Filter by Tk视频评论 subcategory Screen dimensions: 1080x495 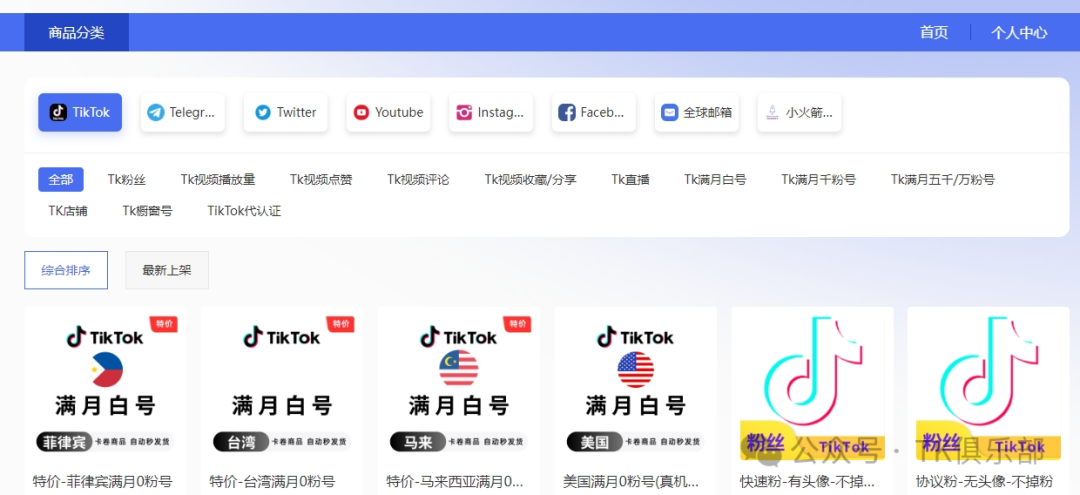tap(418, 180)
